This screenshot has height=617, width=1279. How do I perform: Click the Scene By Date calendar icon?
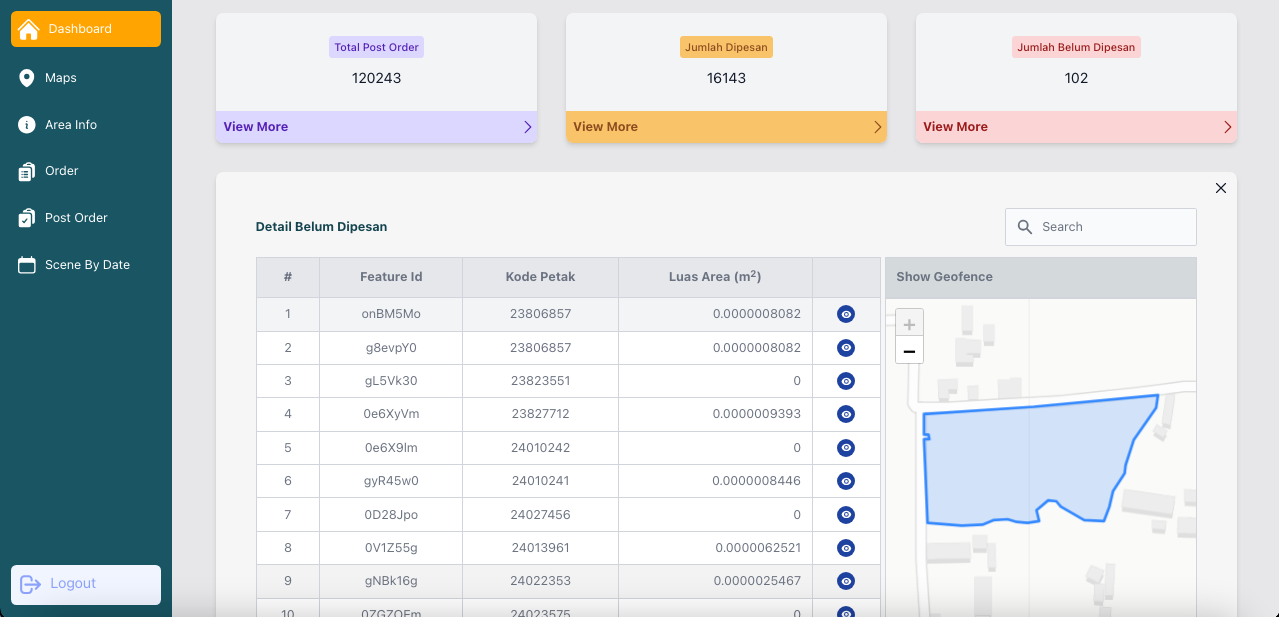27,265
